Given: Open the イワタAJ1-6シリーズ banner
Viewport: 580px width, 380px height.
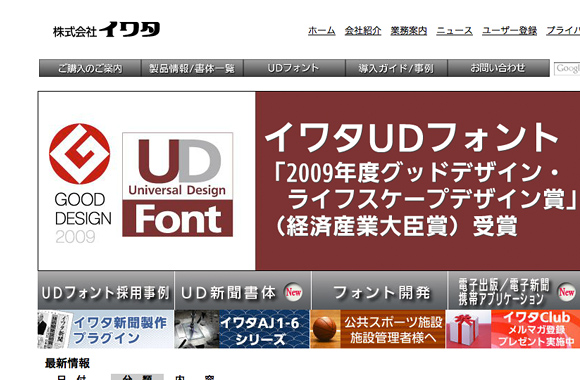Looking at the screenshot, I should pos(242,329).
